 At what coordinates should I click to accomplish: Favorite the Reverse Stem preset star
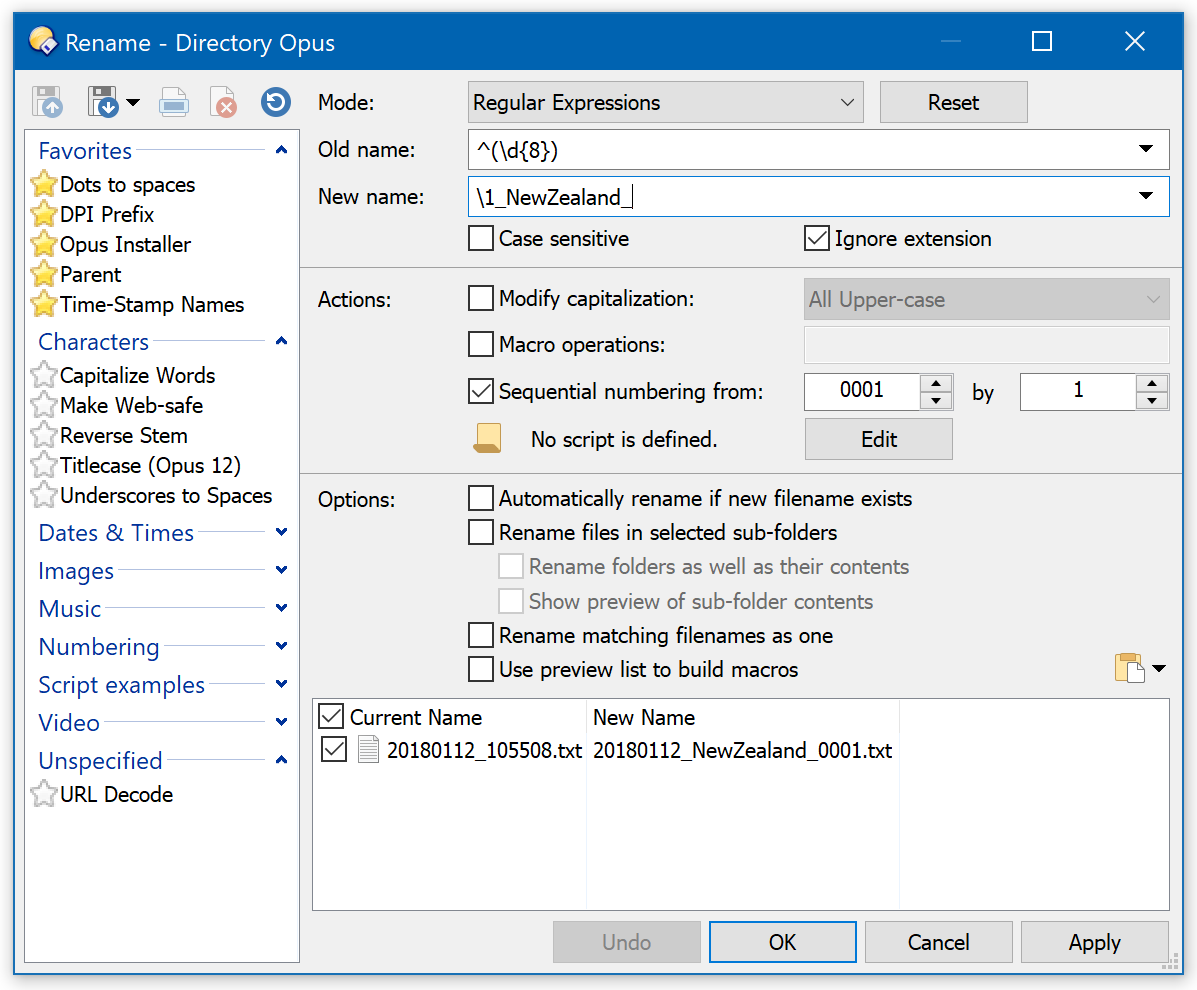click(x=44, y=435)
